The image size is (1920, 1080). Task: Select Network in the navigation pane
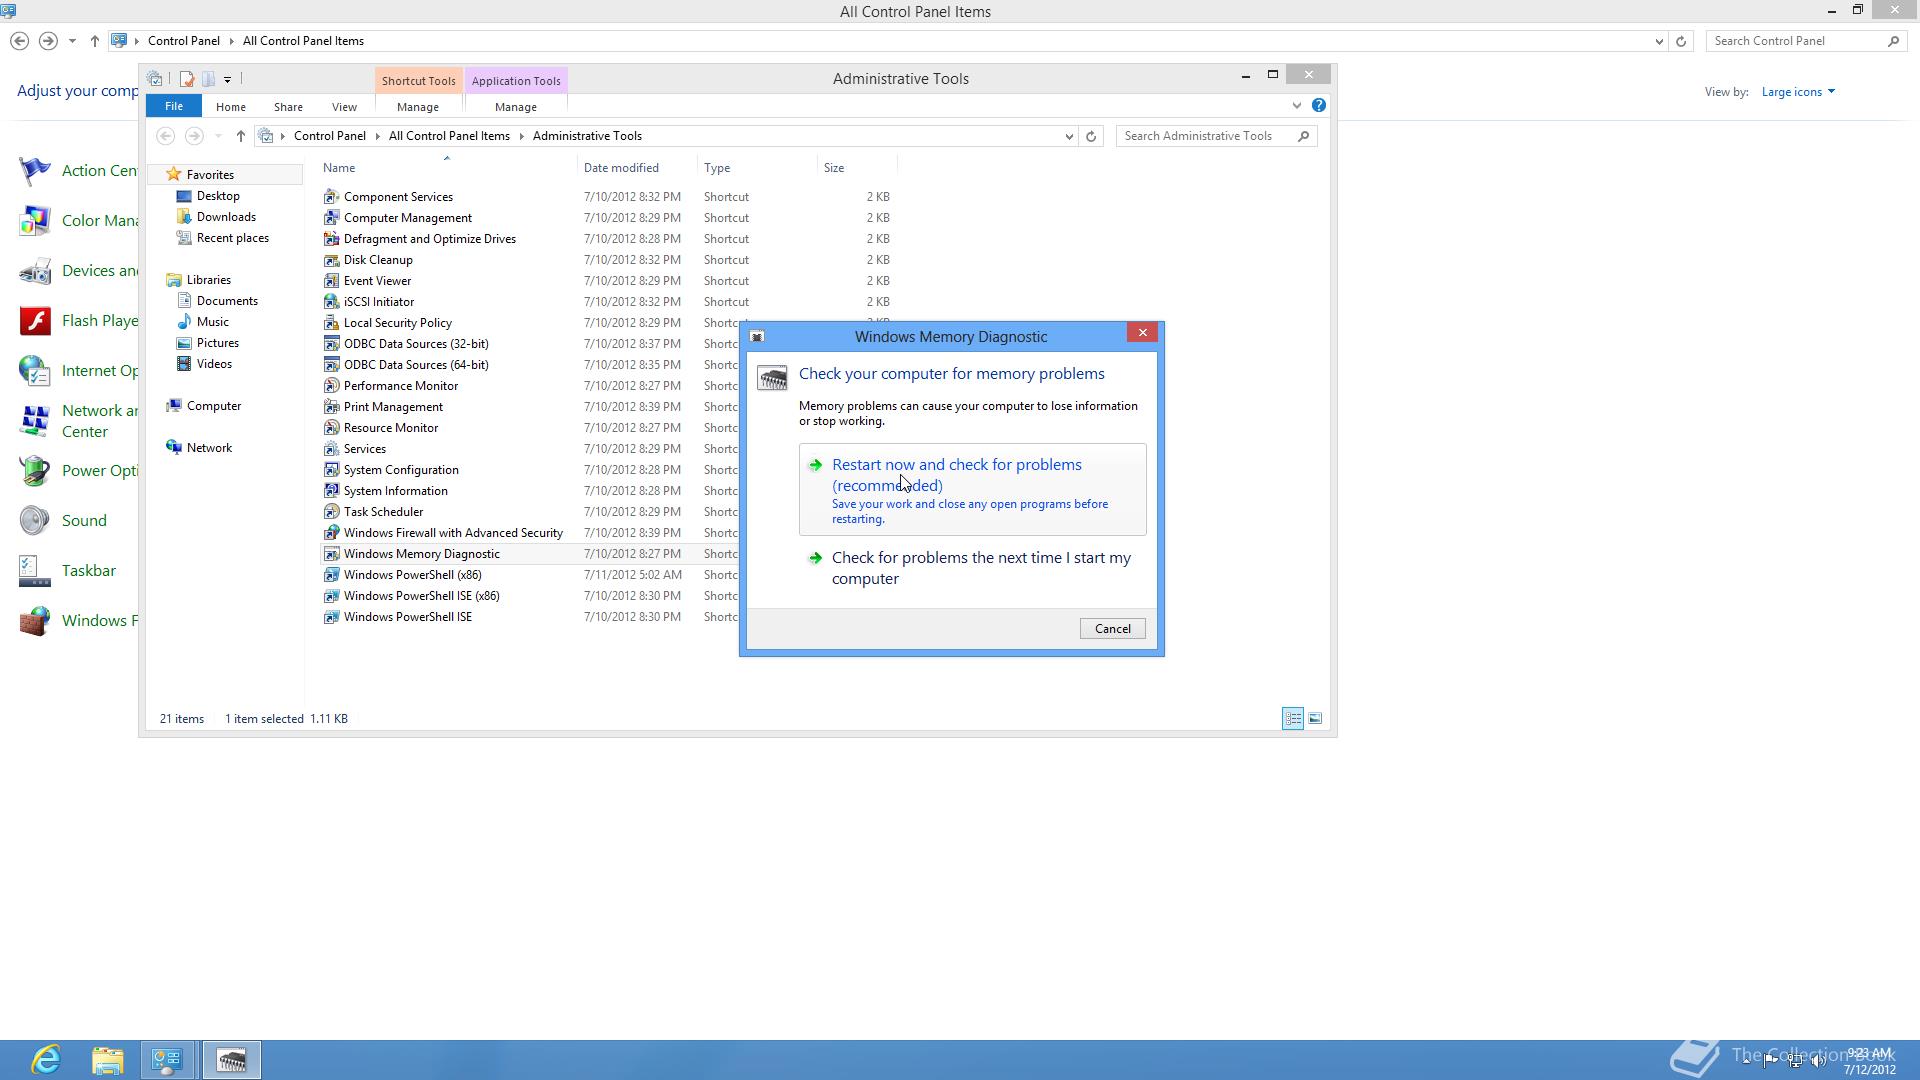209,448
